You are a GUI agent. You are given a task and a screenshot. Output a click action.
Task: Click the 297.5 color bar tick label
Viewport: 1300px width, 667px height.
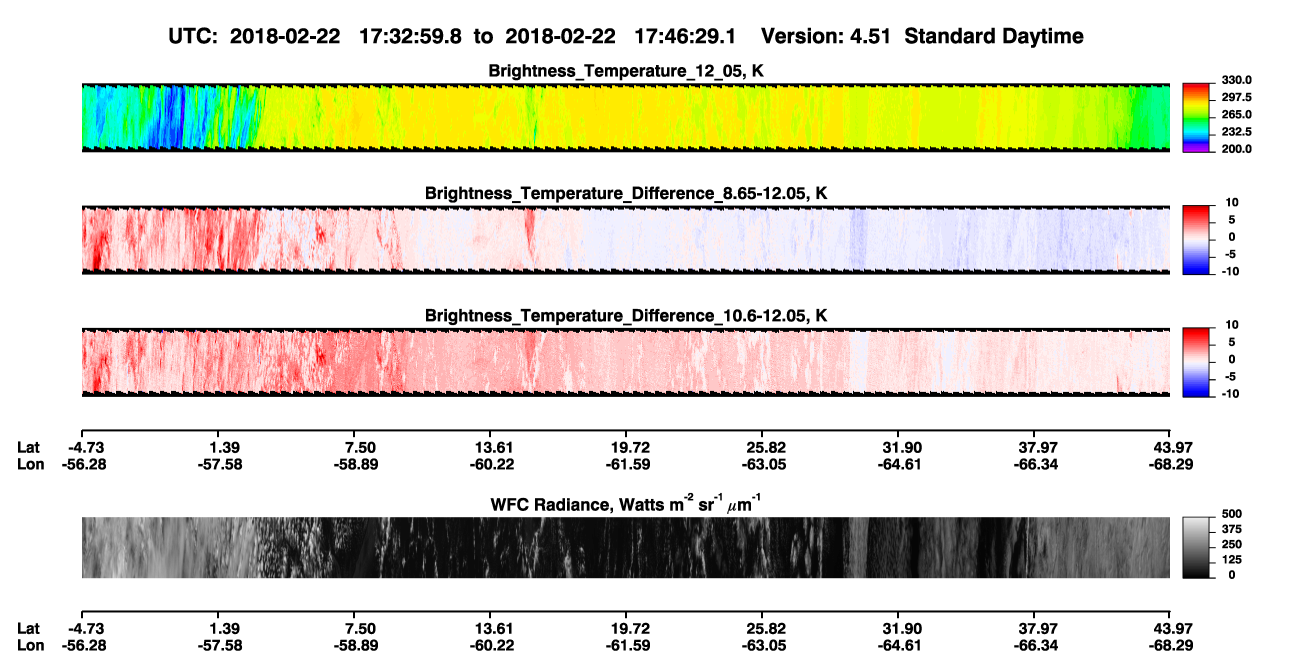coord(1235,97)
